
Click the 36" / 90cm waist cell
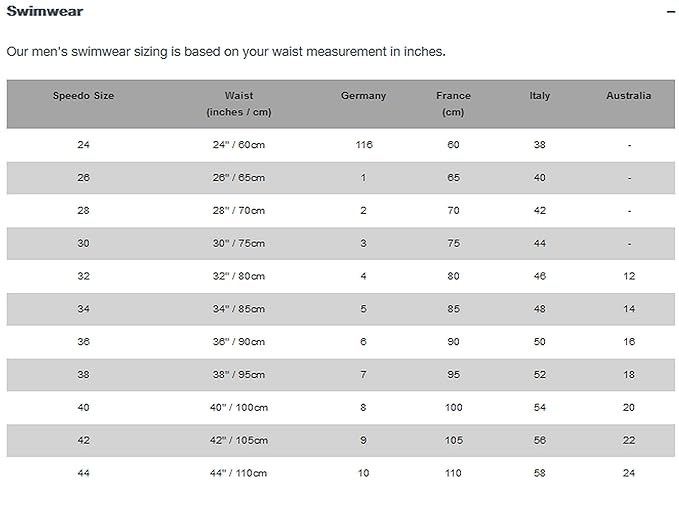pyautogui.click(x=239, y=342)
